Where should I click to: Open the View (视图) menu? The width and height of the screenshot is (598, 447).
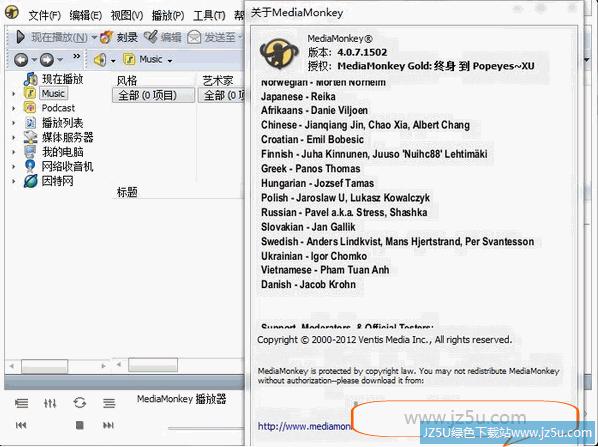point(127,15)
